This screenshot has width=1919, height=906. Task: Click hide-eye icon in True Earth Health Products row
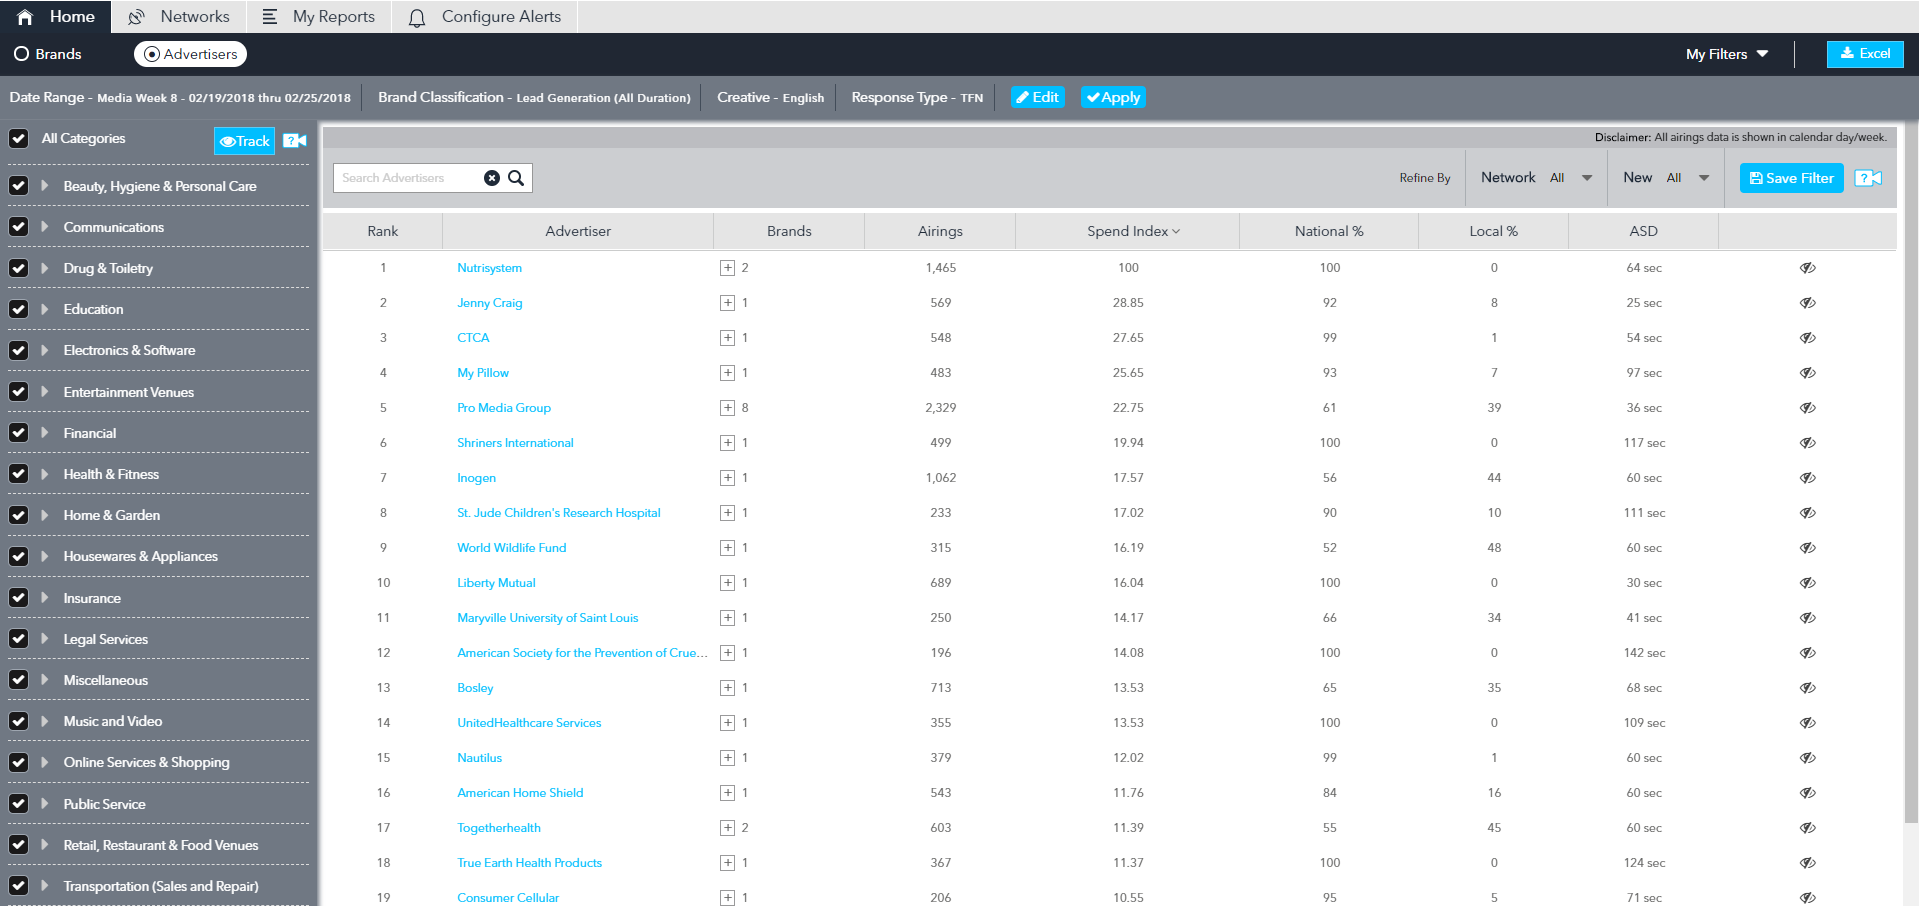pyautogui.click(x=1808, y=863)
